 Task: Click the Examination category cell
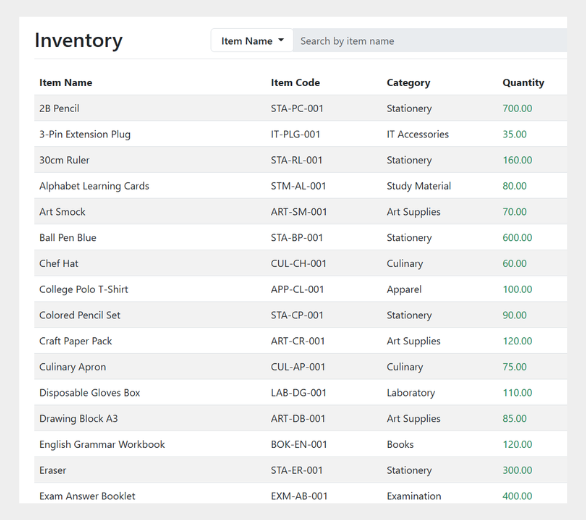pos(414,496)
